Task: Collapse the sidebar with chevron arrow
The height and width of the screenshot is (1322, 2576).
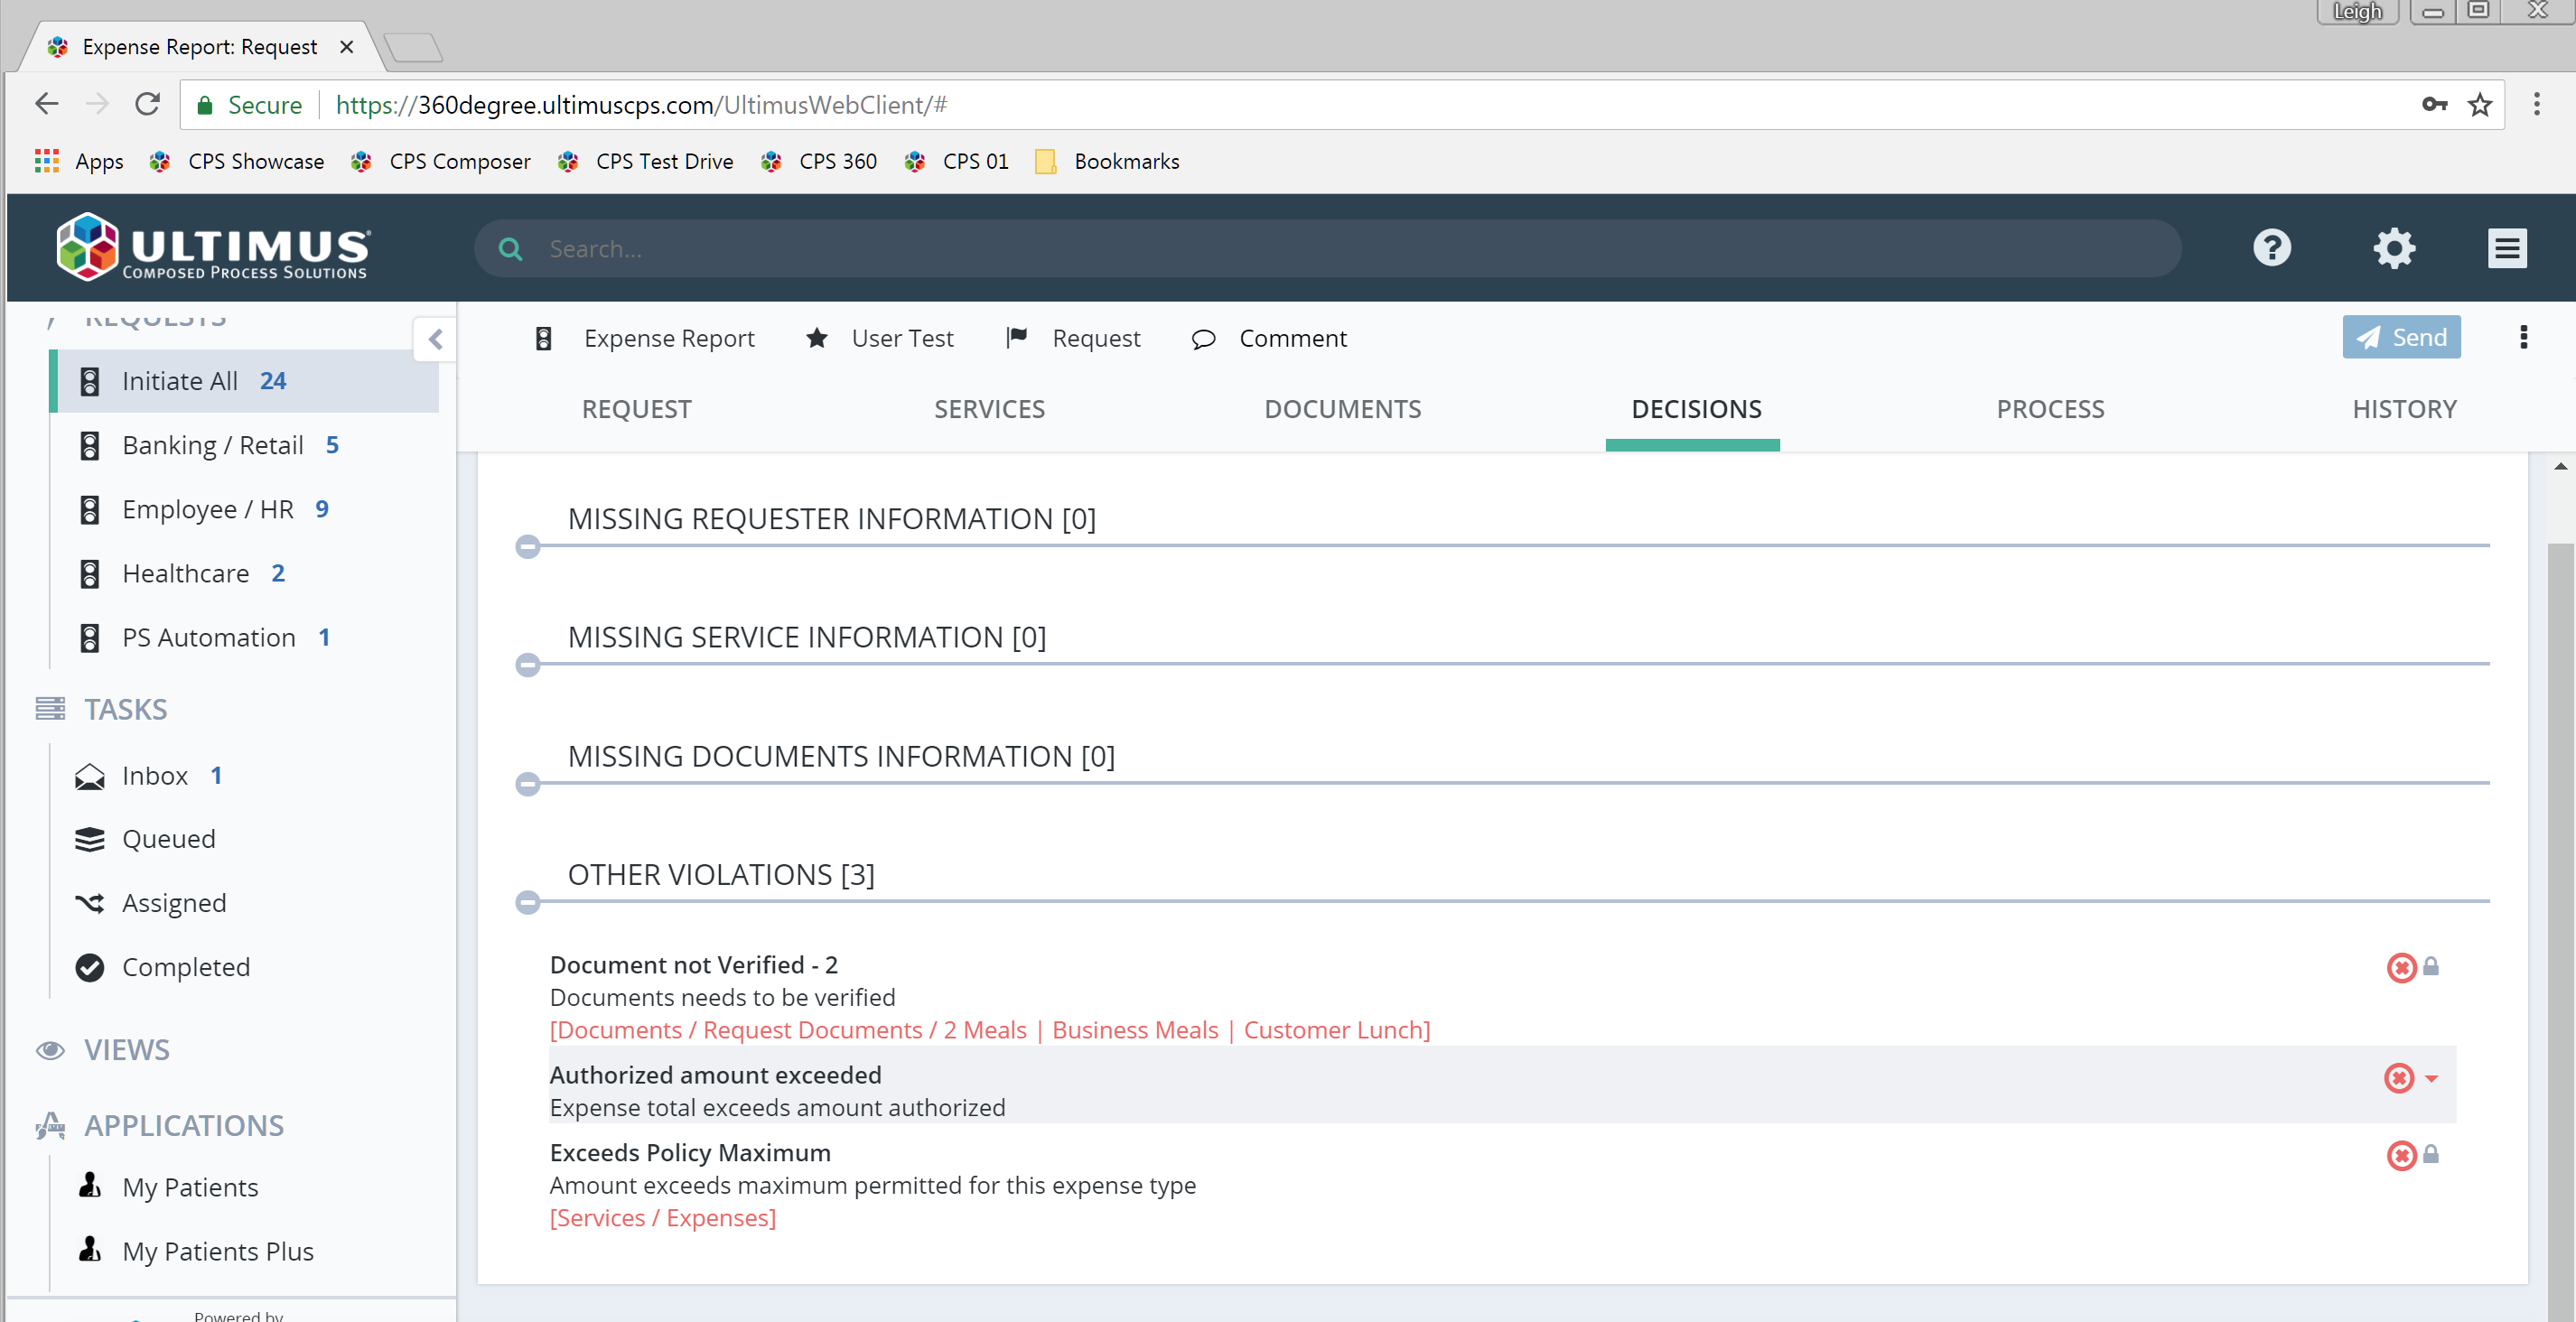Action: tap(435, 339)
